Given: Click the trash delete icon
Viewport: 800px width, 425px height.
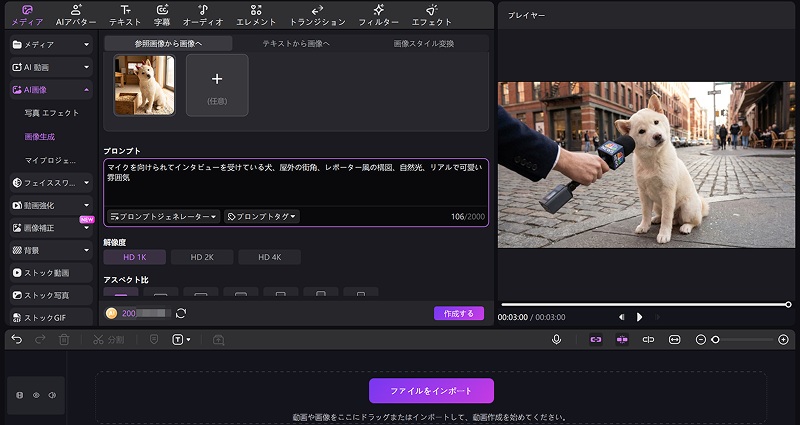Looking at the screenshot, I should [x=64, y=339].
